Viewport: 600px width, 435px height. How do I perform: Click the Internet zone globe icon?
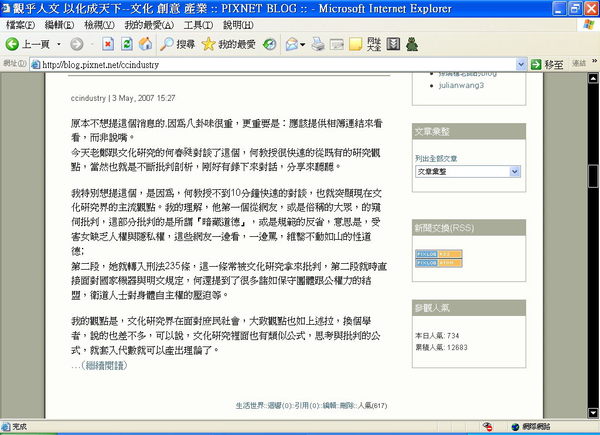click(515, 427)
